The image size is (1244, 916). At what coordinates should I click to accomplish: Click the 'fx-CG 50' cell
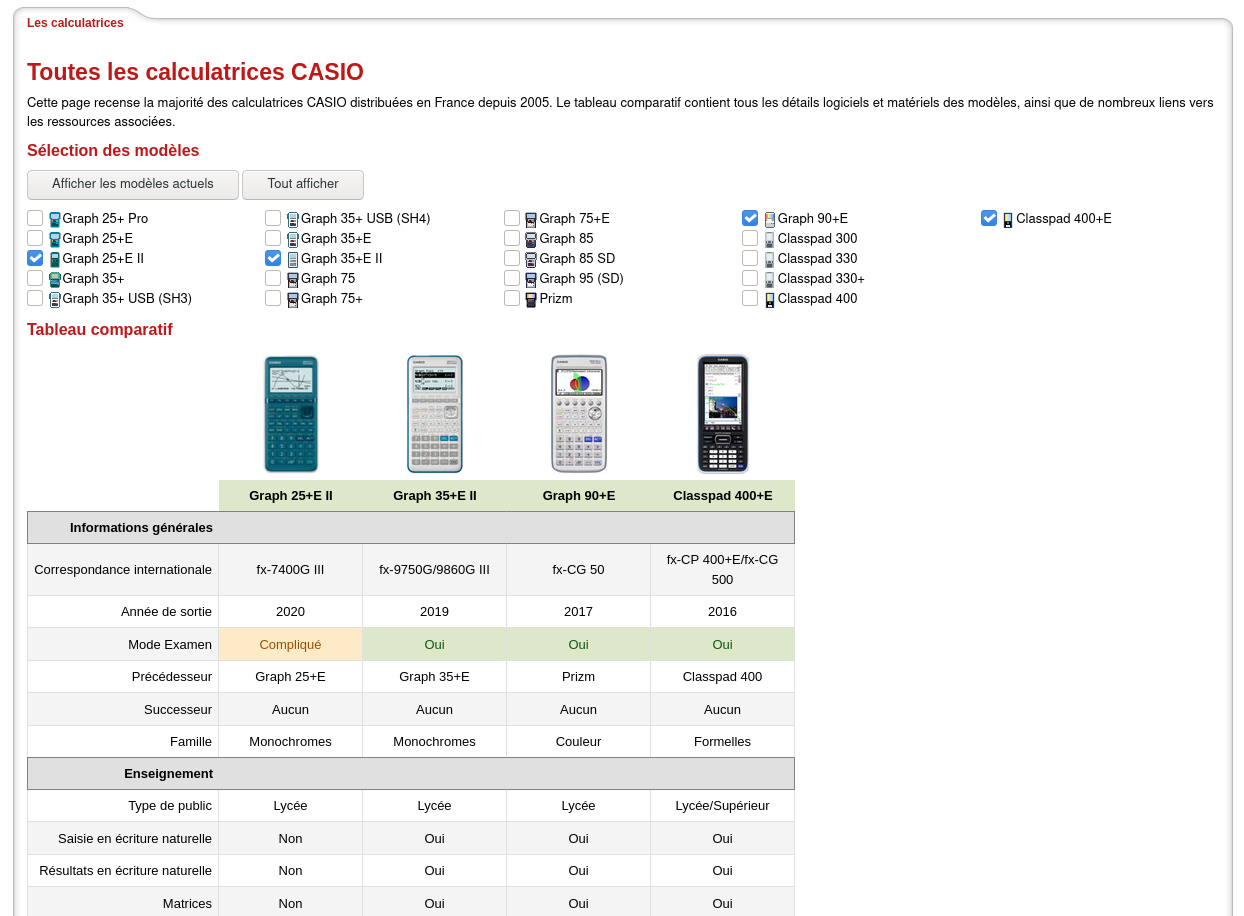coord(579,570)
